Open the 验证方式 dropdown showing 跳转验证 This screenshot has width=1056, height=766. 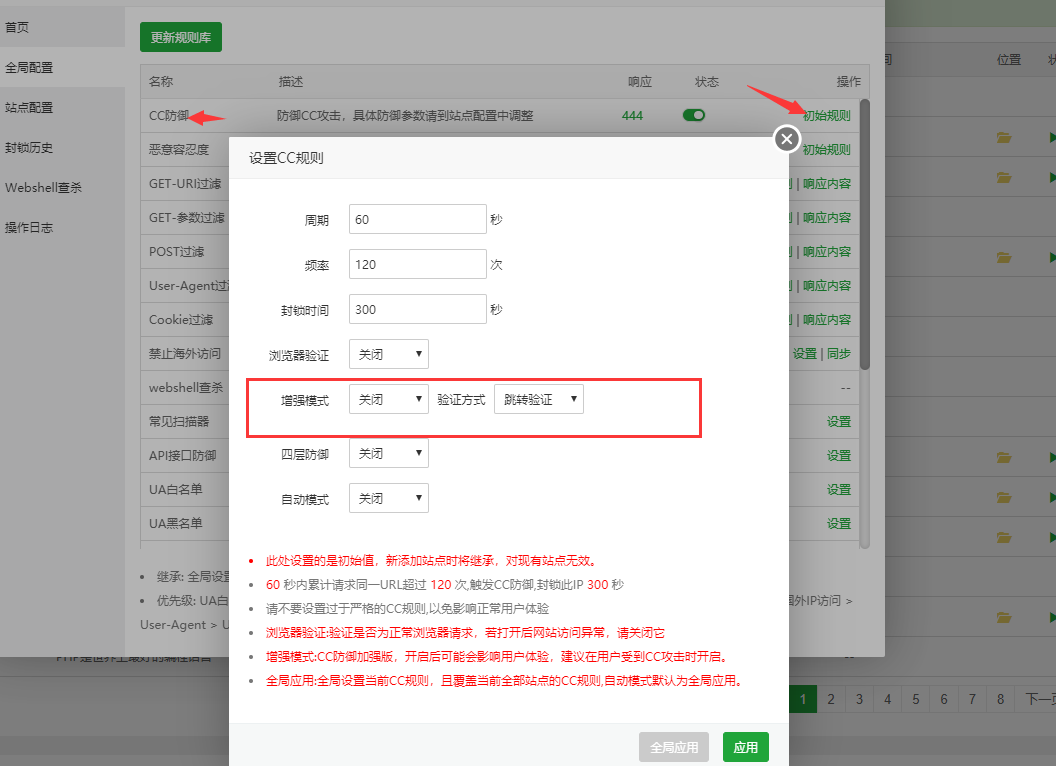tap(539, 399)
